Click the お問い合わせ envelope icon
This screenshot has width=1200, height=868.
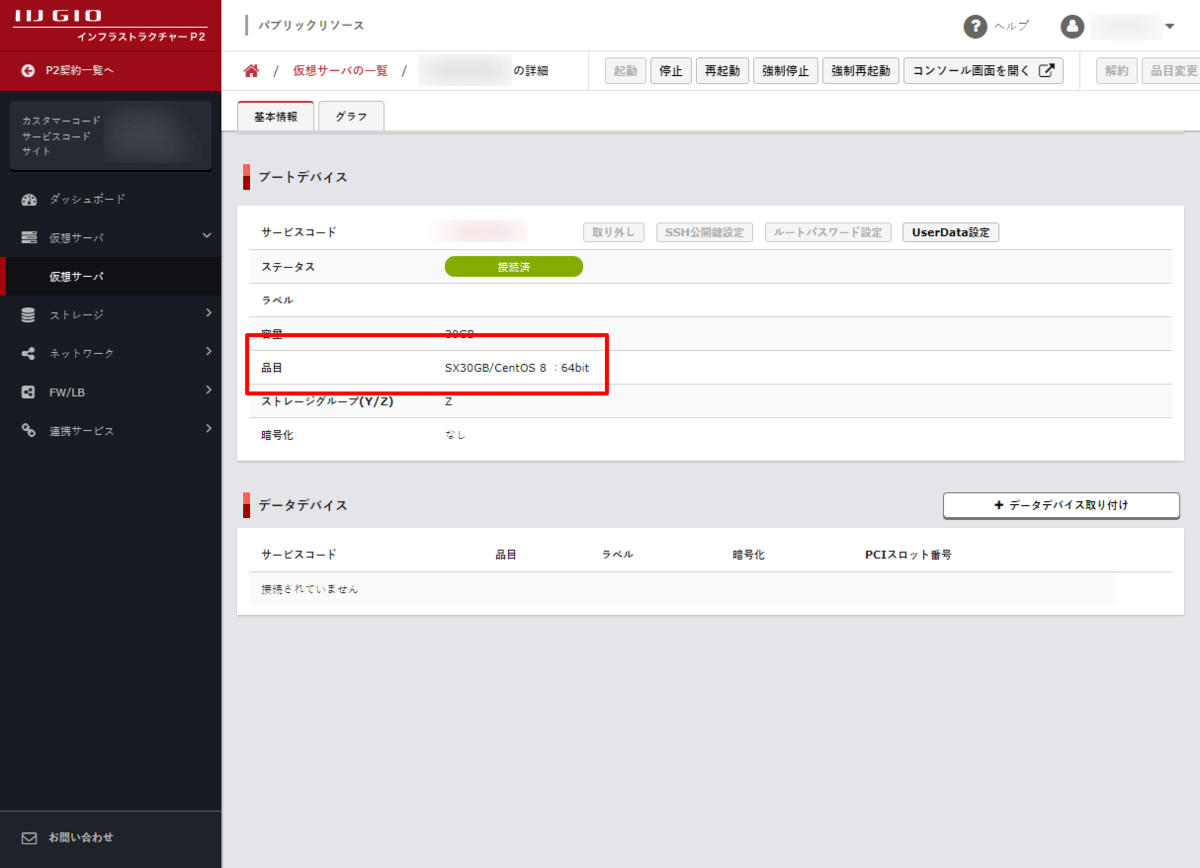(x=29, y=837)
